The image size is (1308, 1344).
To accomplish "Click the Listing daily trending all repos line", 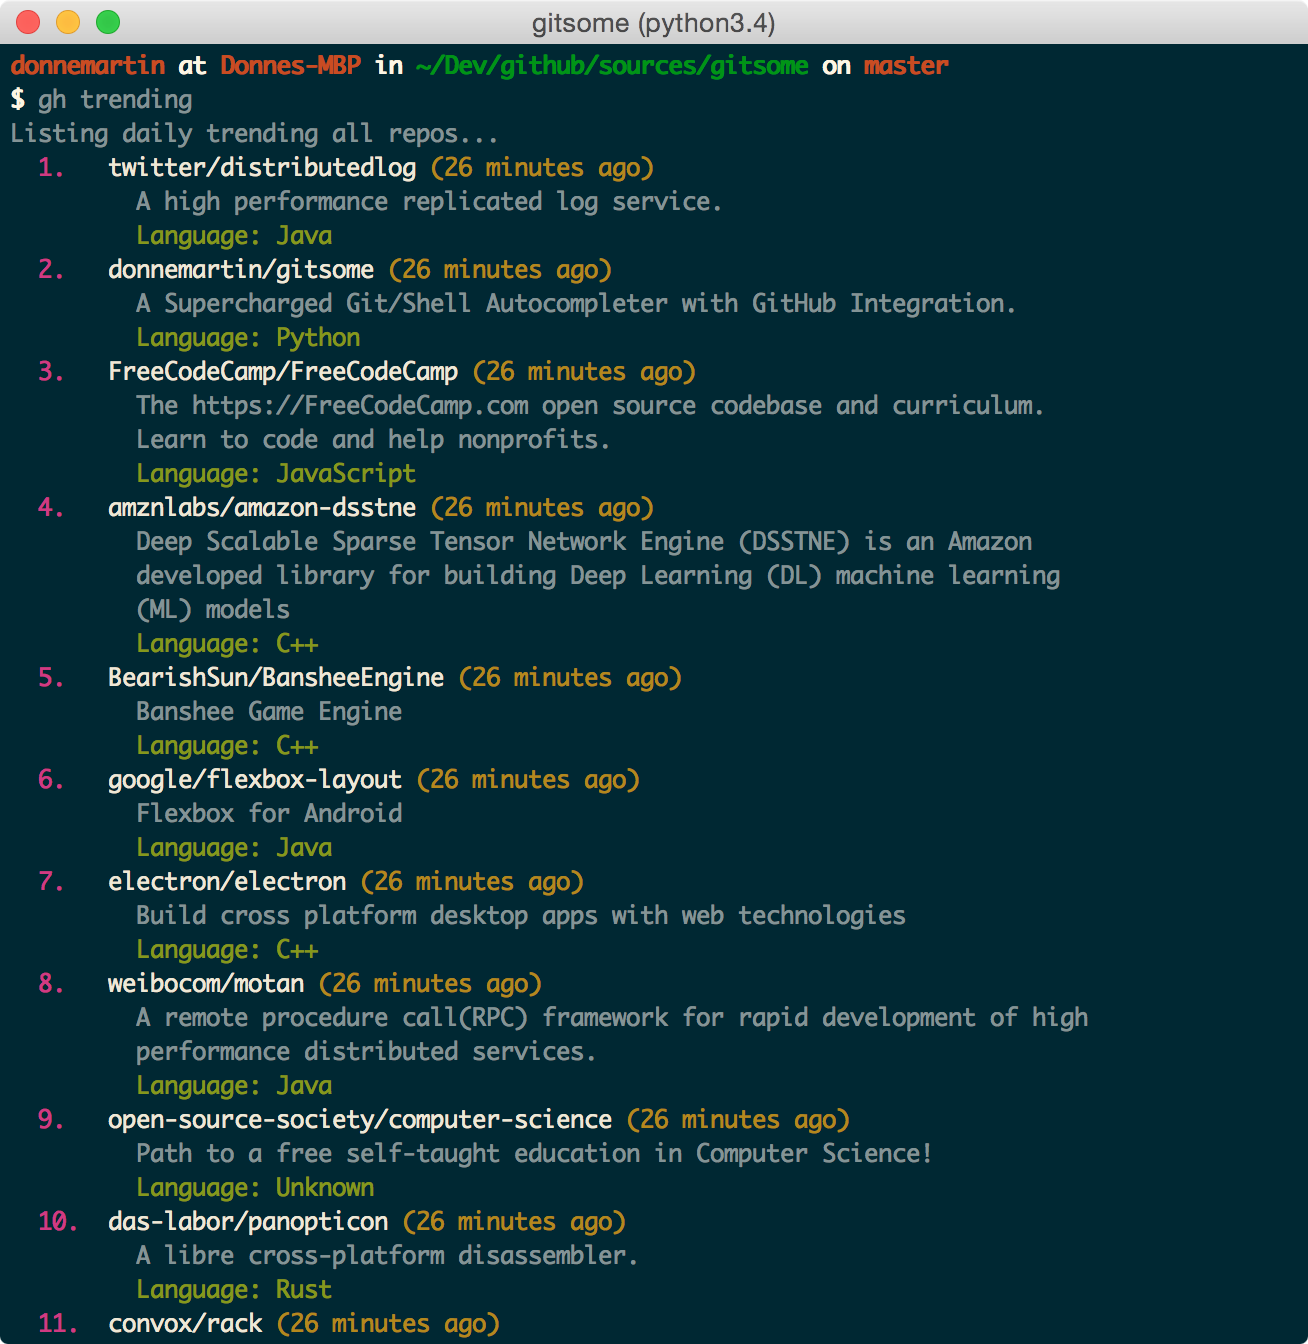I will (254, 134).
